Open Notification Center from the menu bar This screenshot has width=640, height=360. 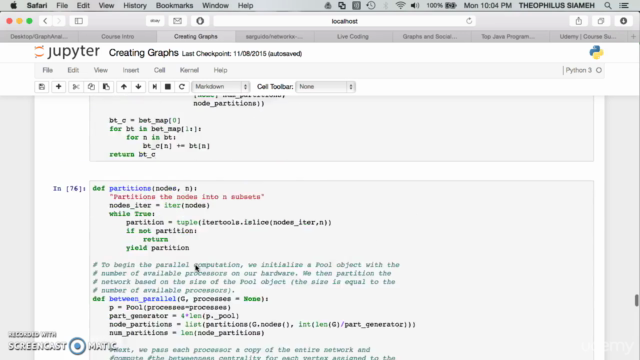624,5
